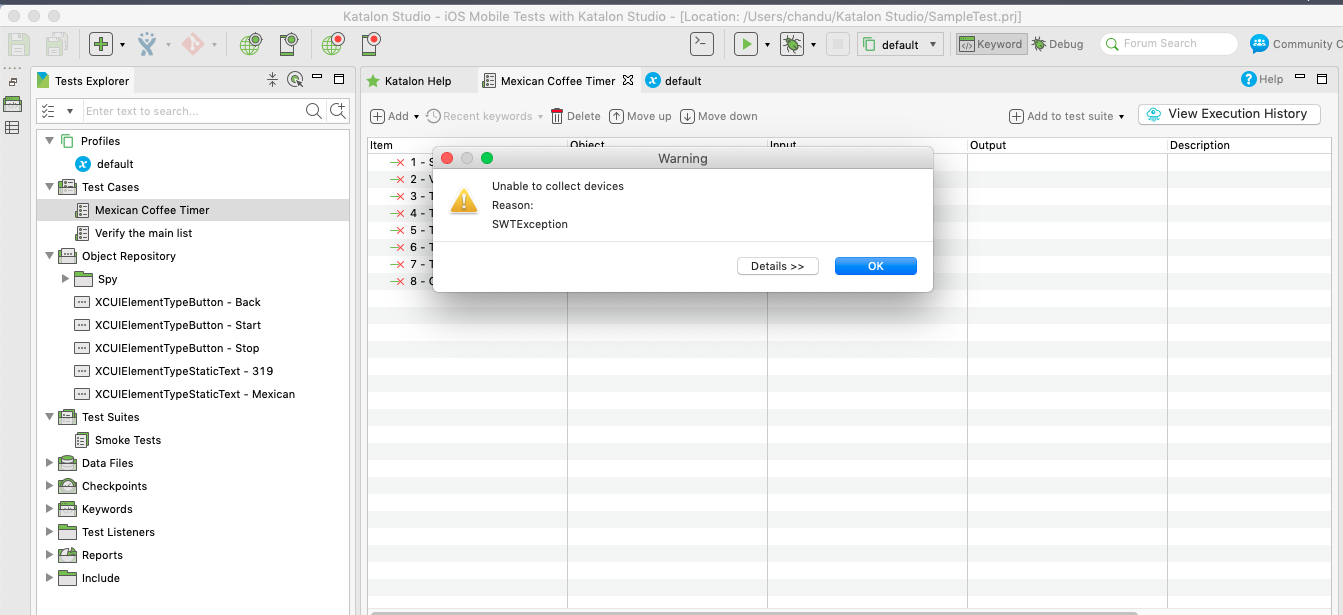Collapse the Object Repository node
1343x615 pixels.
click(50, 256)
